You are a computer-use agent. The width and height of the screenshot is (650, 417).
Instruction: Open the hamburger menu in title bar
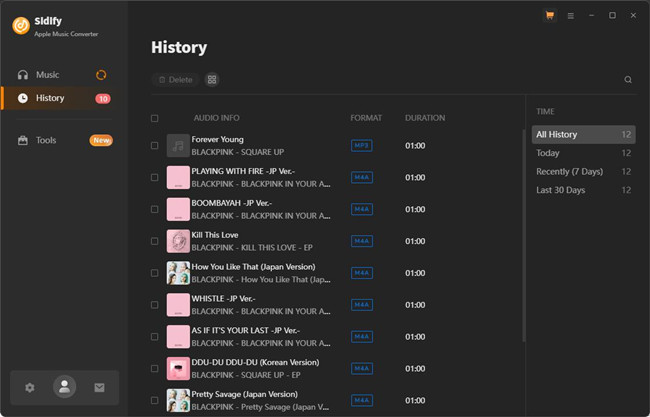coord(571,16)
